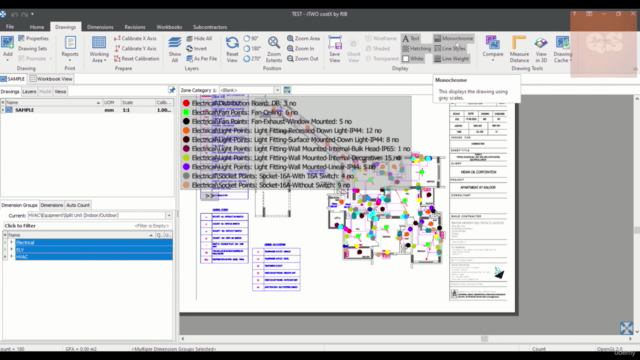Click green Fan-Ceiling legend swatch

pos(186,112)
